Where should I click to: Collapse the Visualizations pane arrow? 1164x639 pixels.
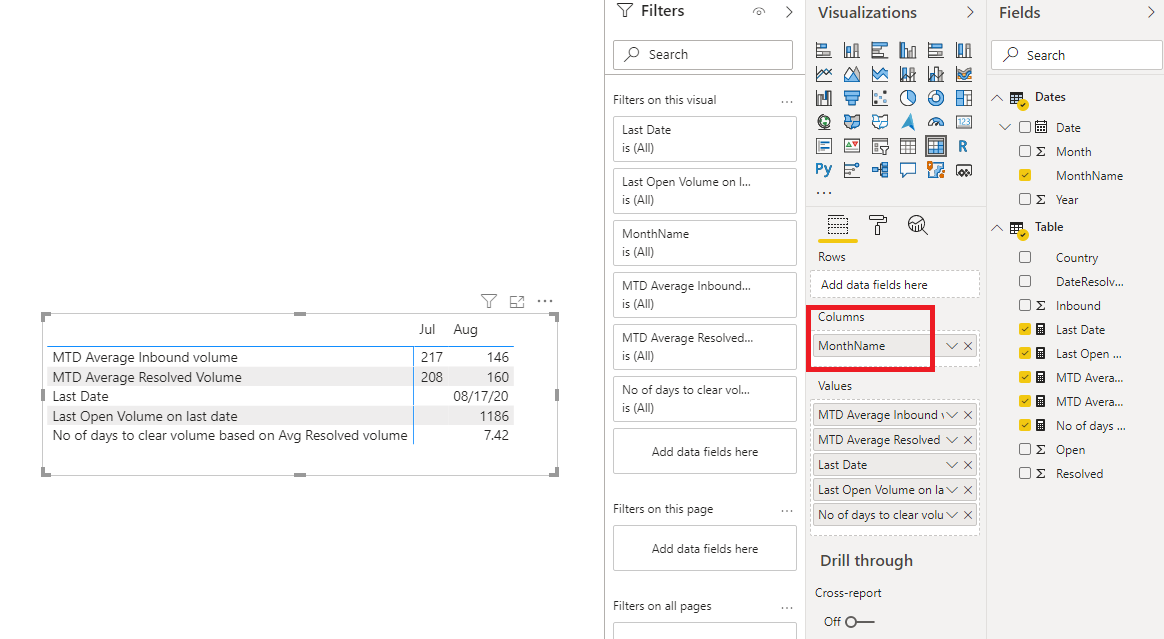pos(970,12)
